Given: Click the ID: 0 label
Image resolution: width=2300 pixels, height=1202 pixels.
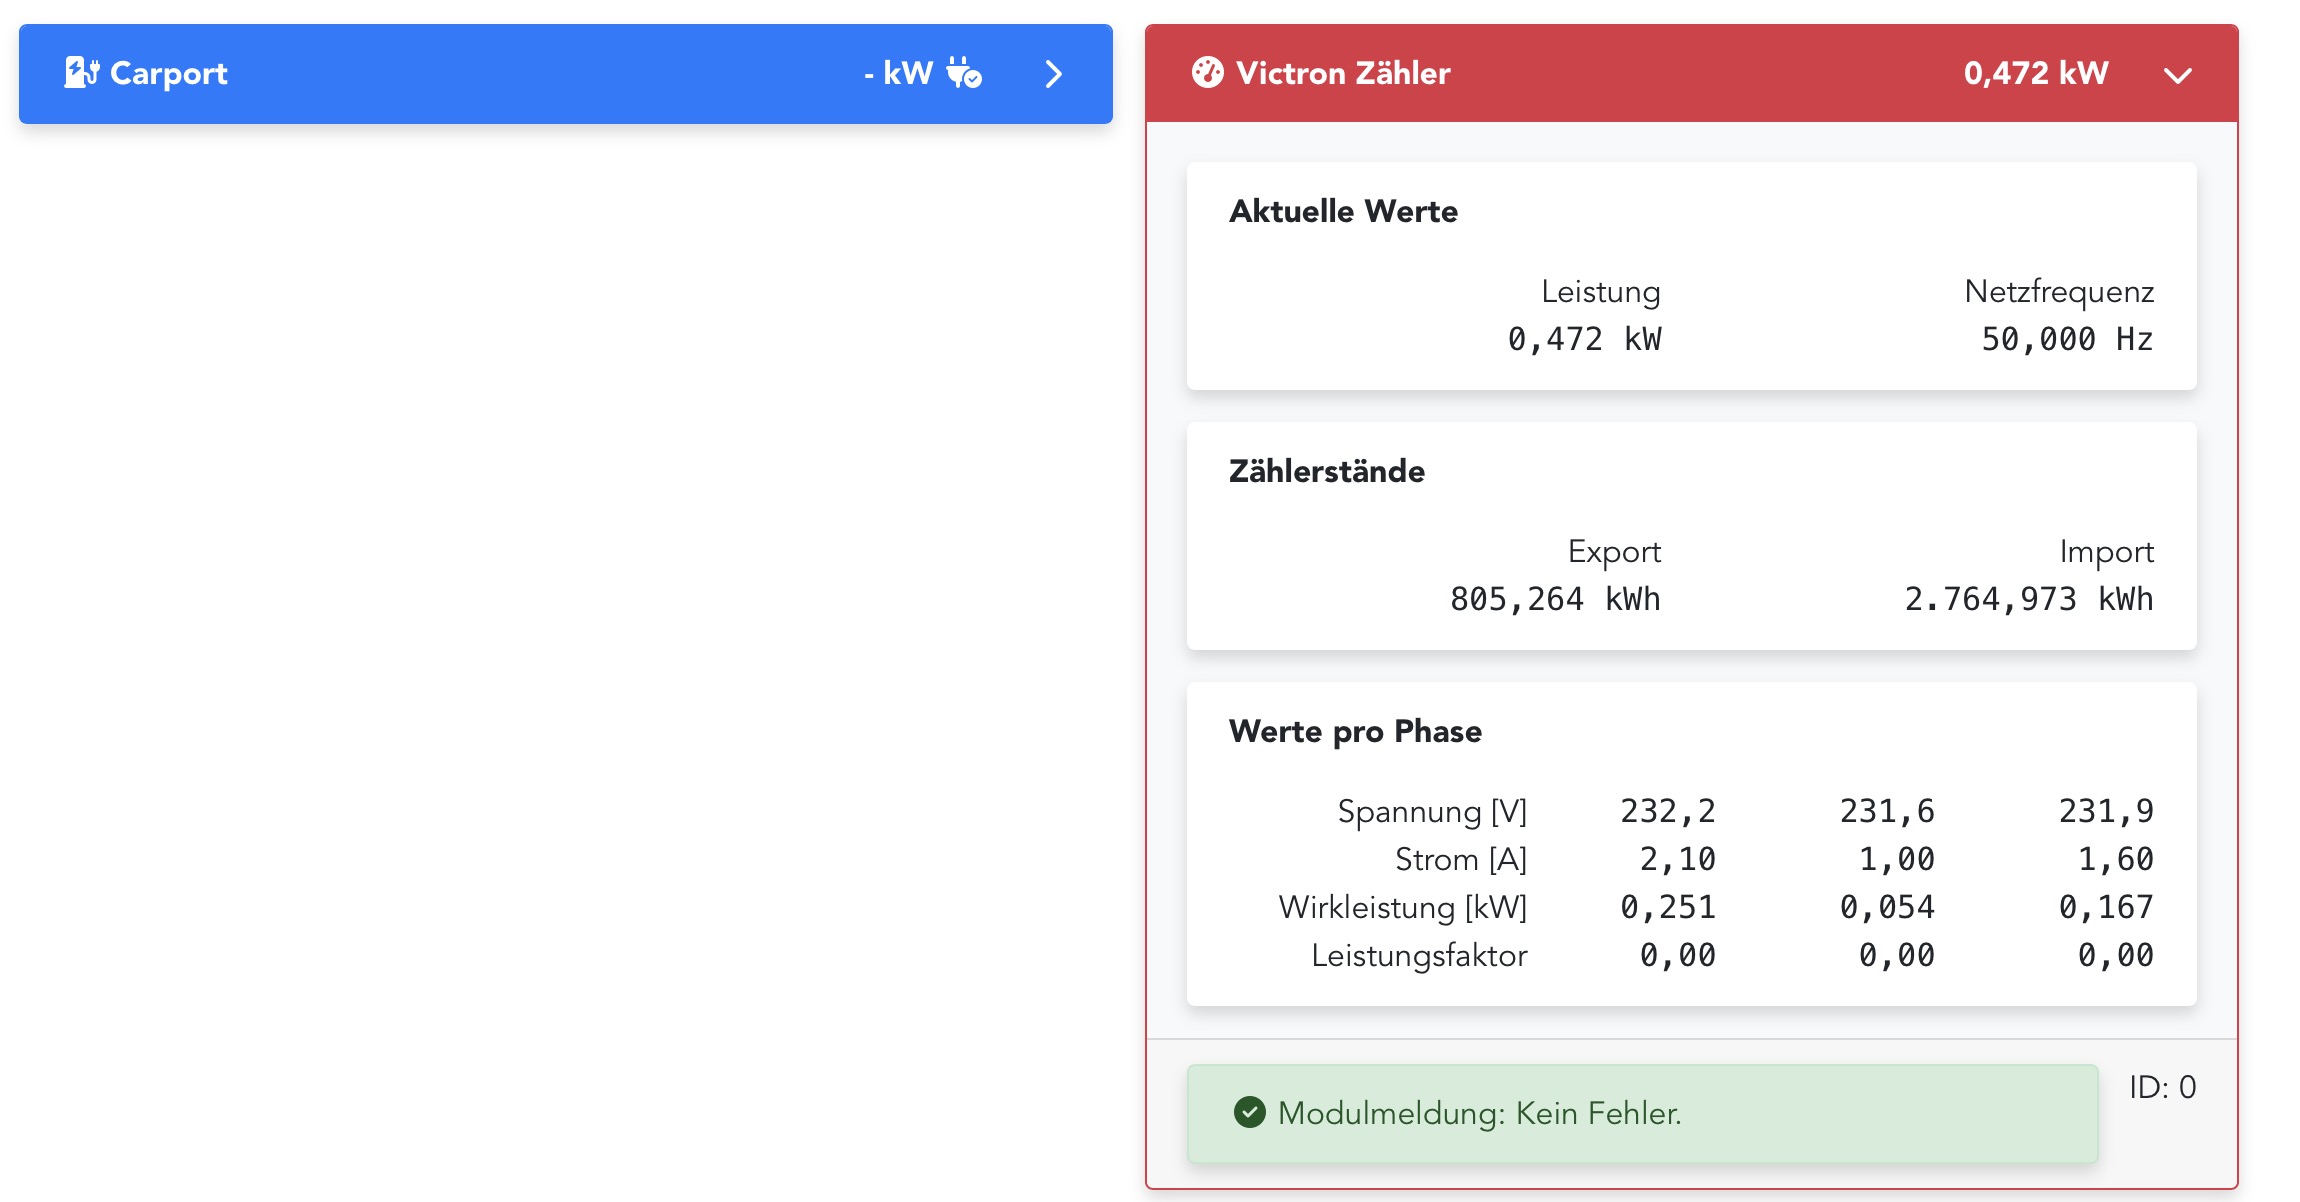Looking at the screenshot, I should pyautogui.click(x=2162, y=1087).
